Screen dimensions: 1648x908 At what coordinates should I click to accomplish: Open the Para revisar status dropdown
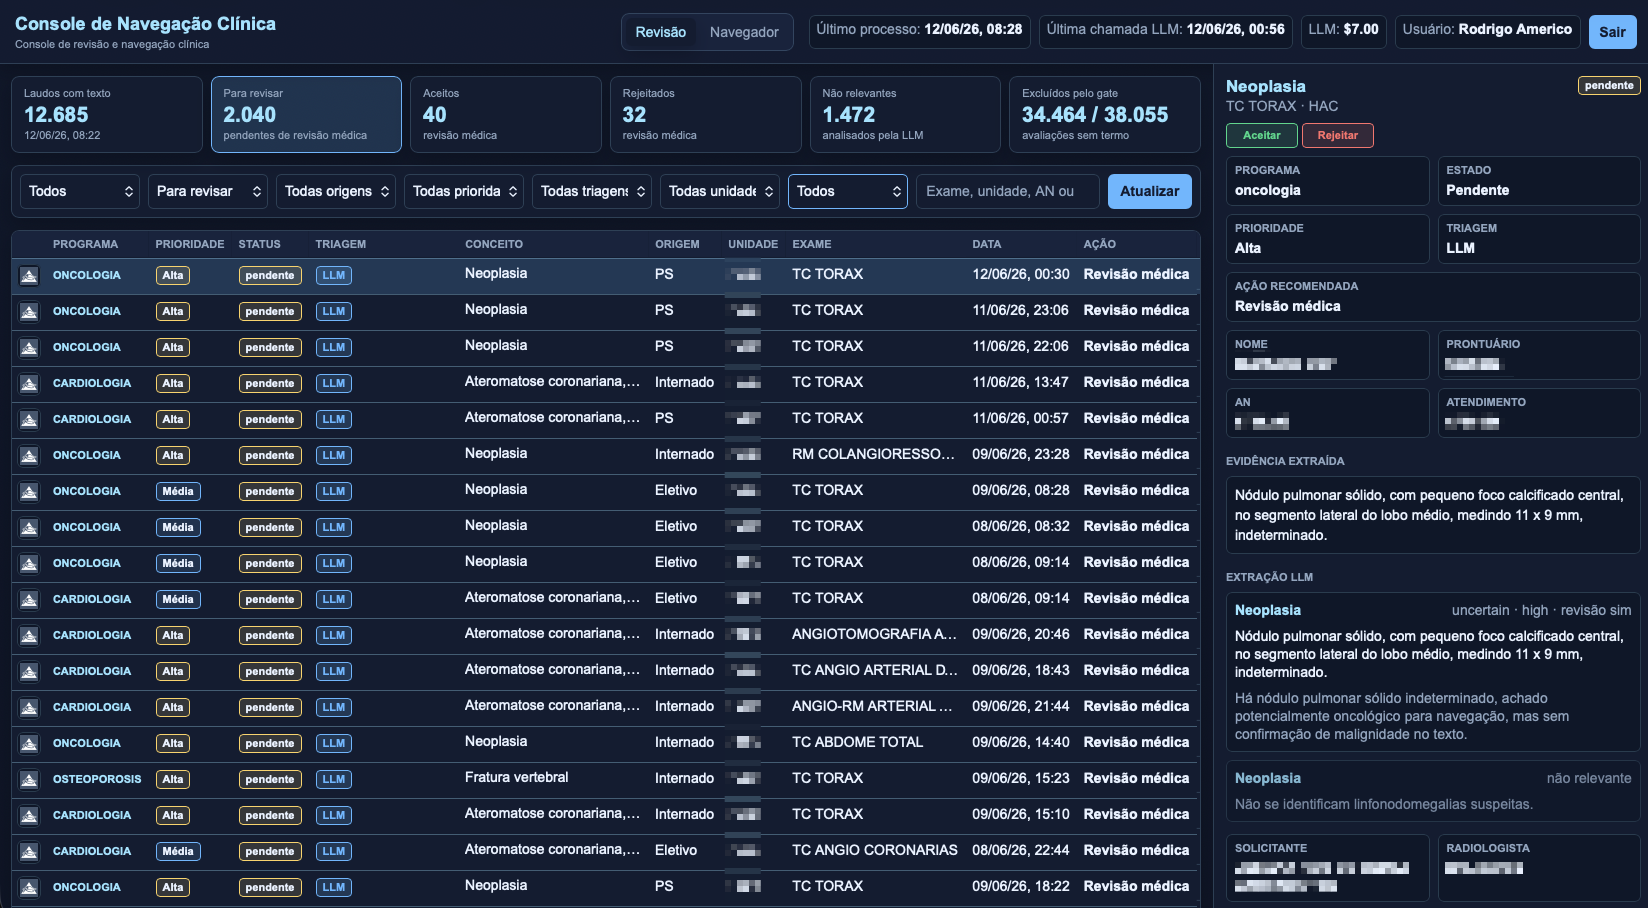208,191
